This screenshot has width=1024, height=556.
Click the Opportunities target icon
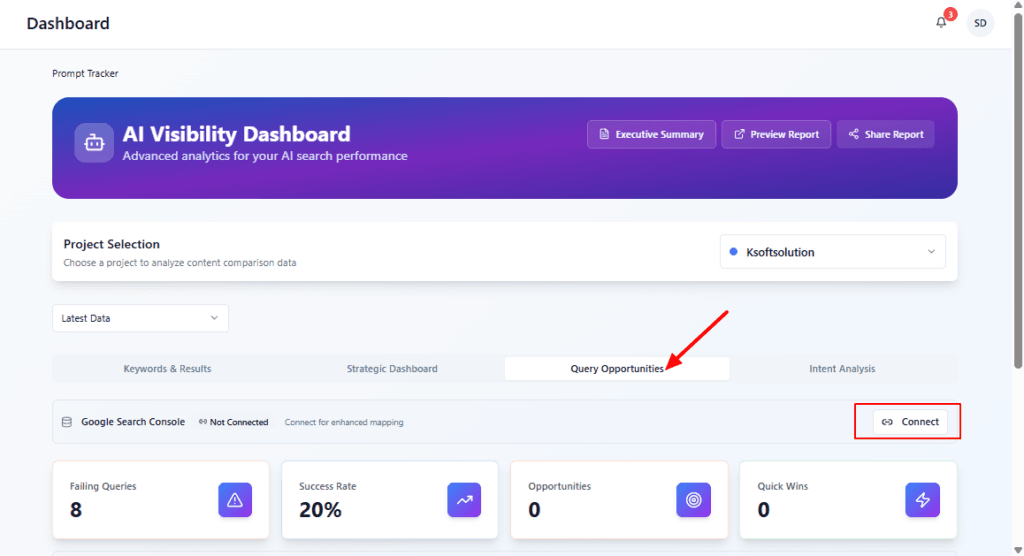[693, 500]
